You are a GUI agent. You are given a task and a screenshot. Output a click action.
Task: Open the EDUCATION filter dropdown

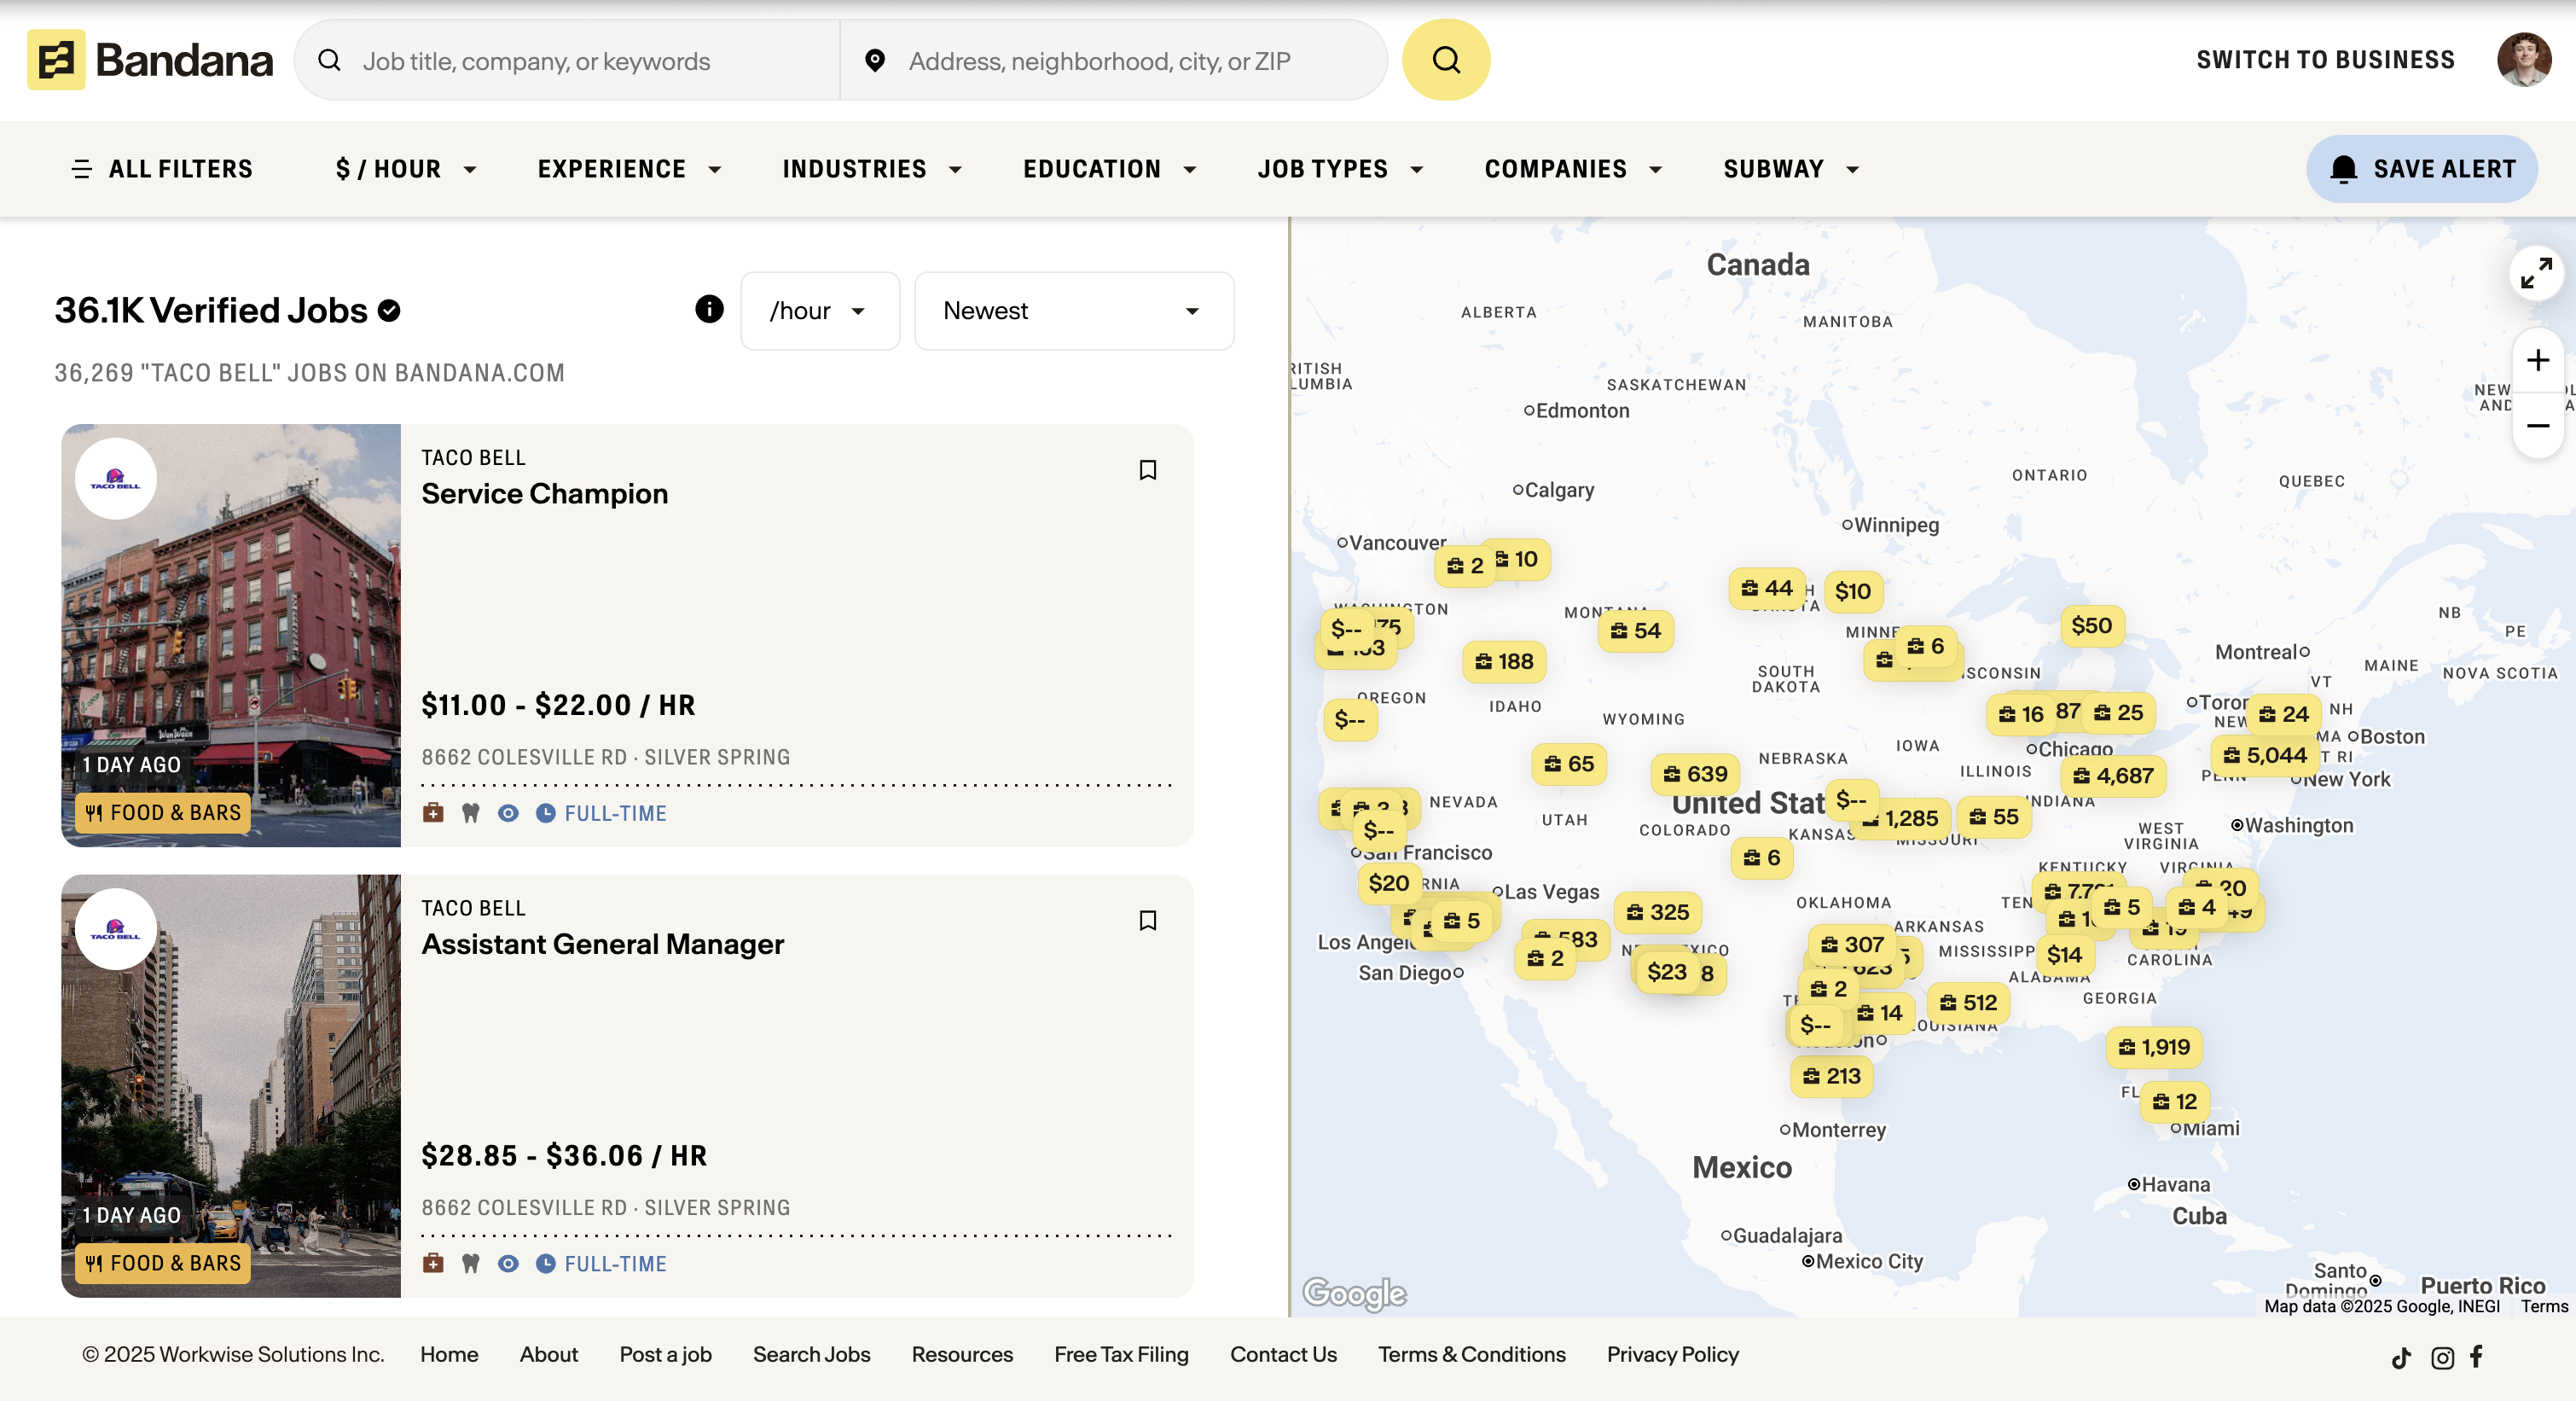[x=1109, y=169]
